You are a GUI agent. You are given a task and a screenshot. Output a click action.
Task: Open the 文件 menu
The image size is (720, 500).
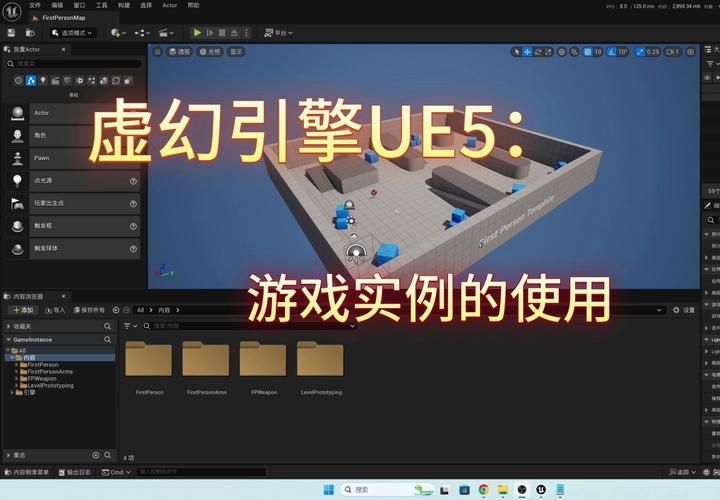(35, 5)
